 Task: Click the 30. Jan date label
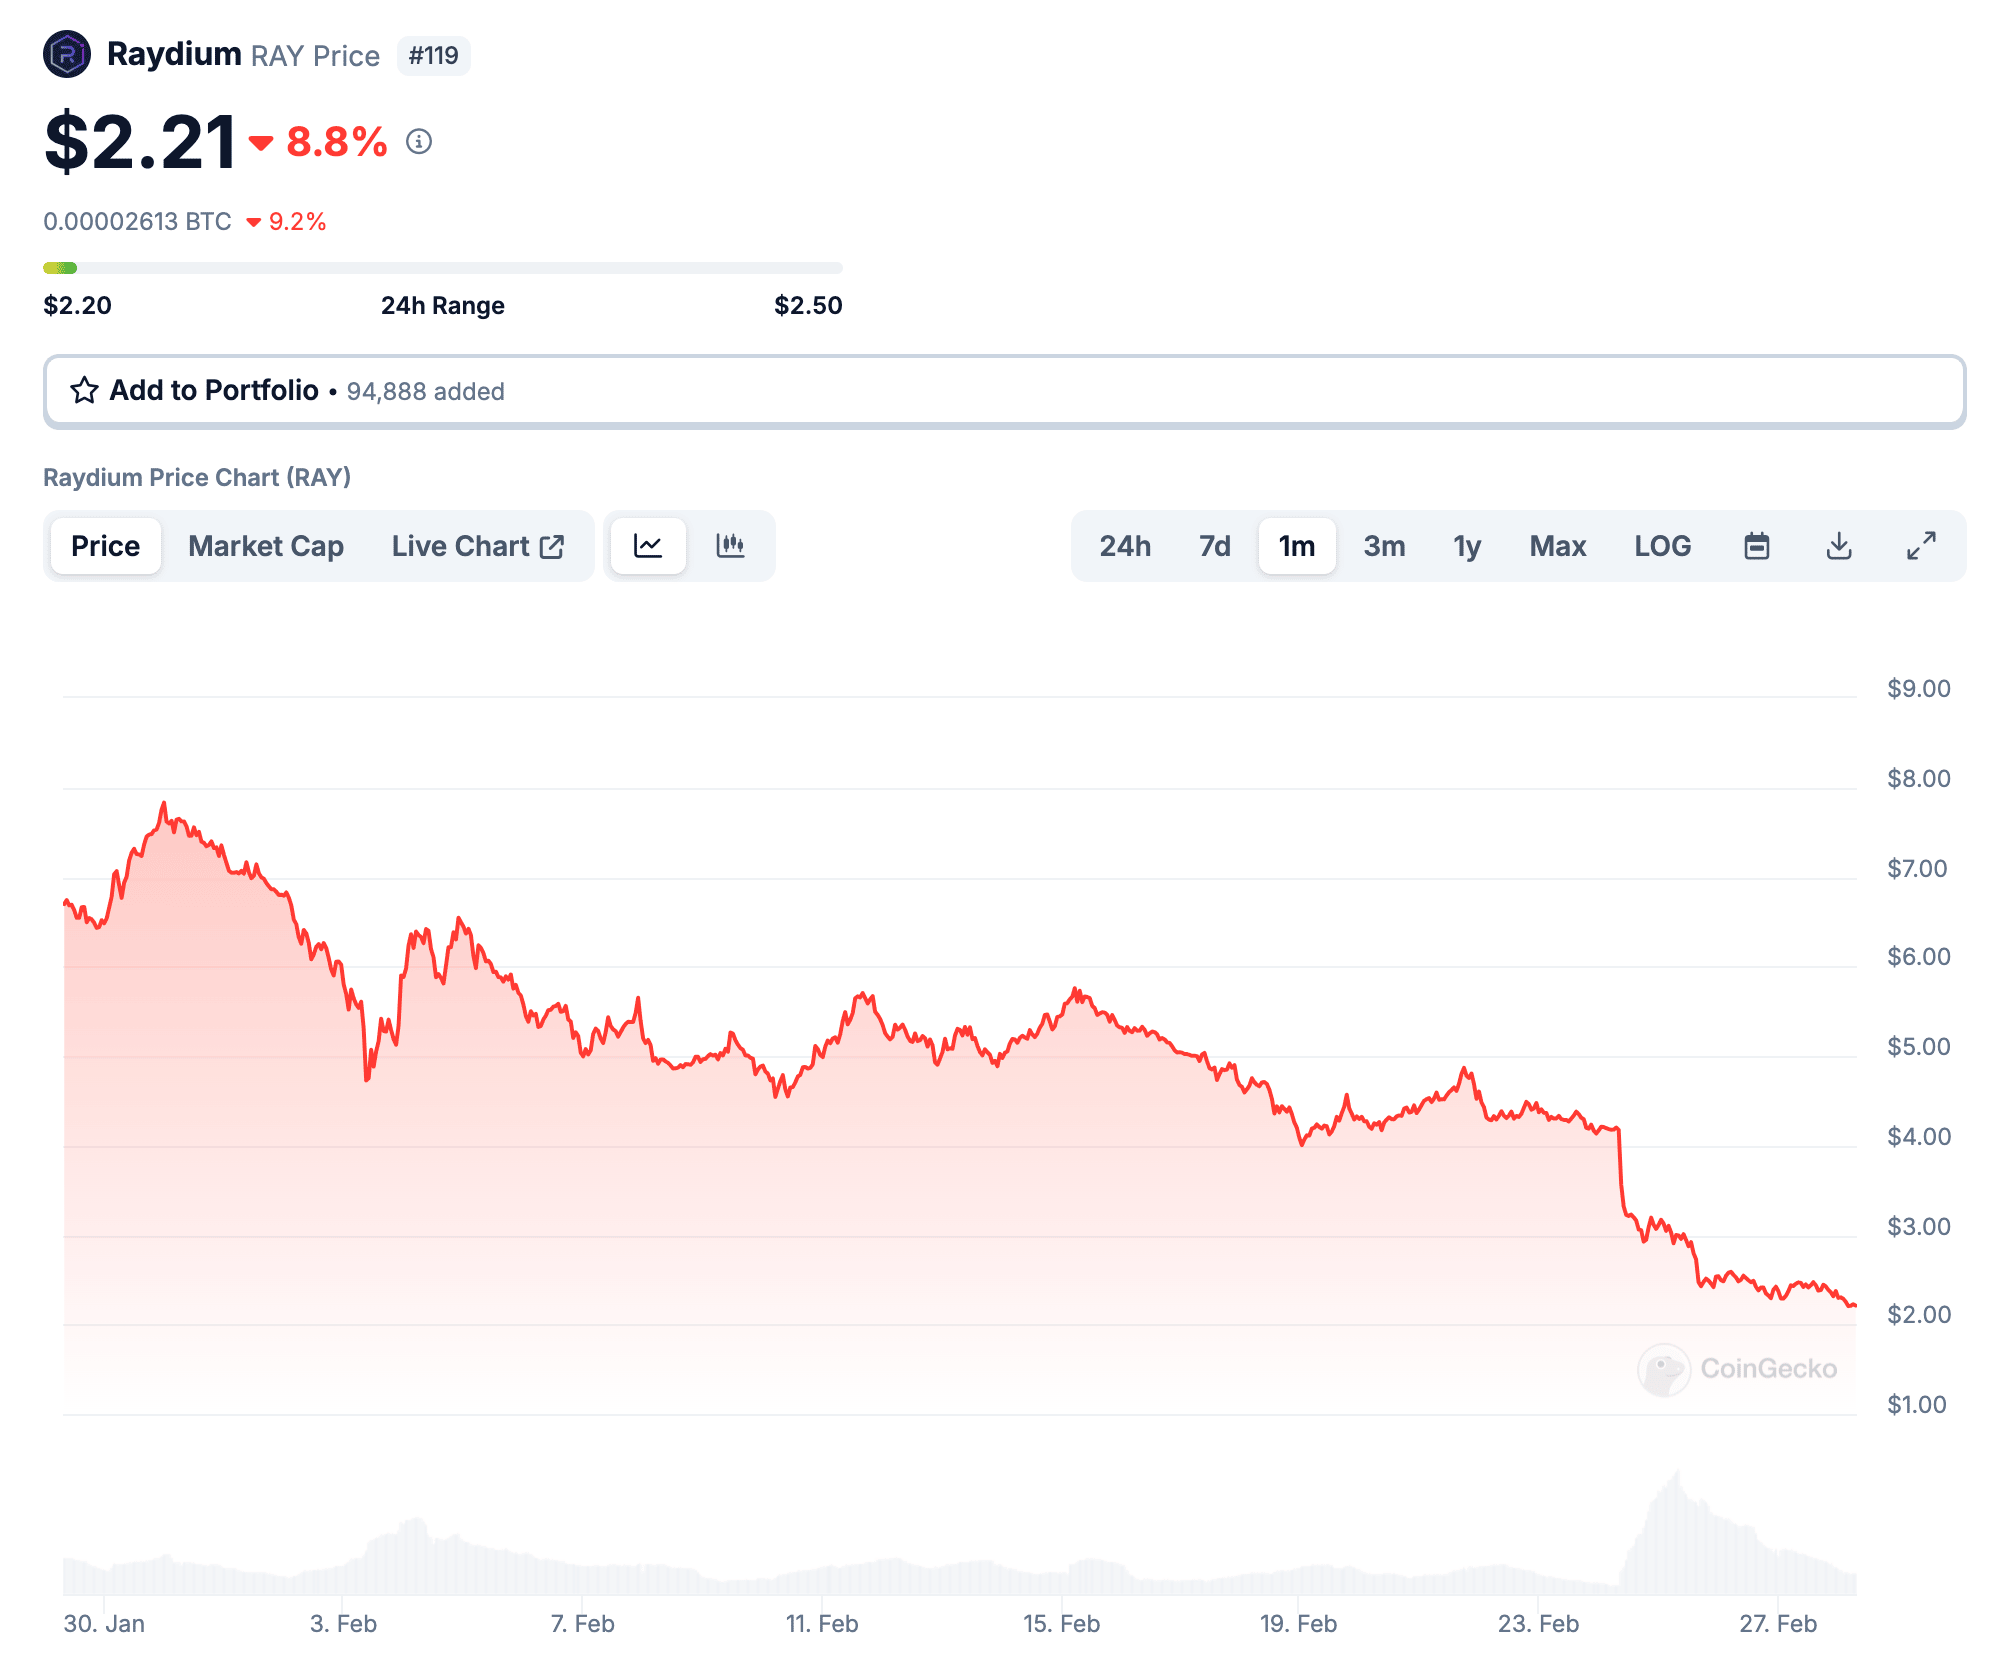coord(104,1623)
